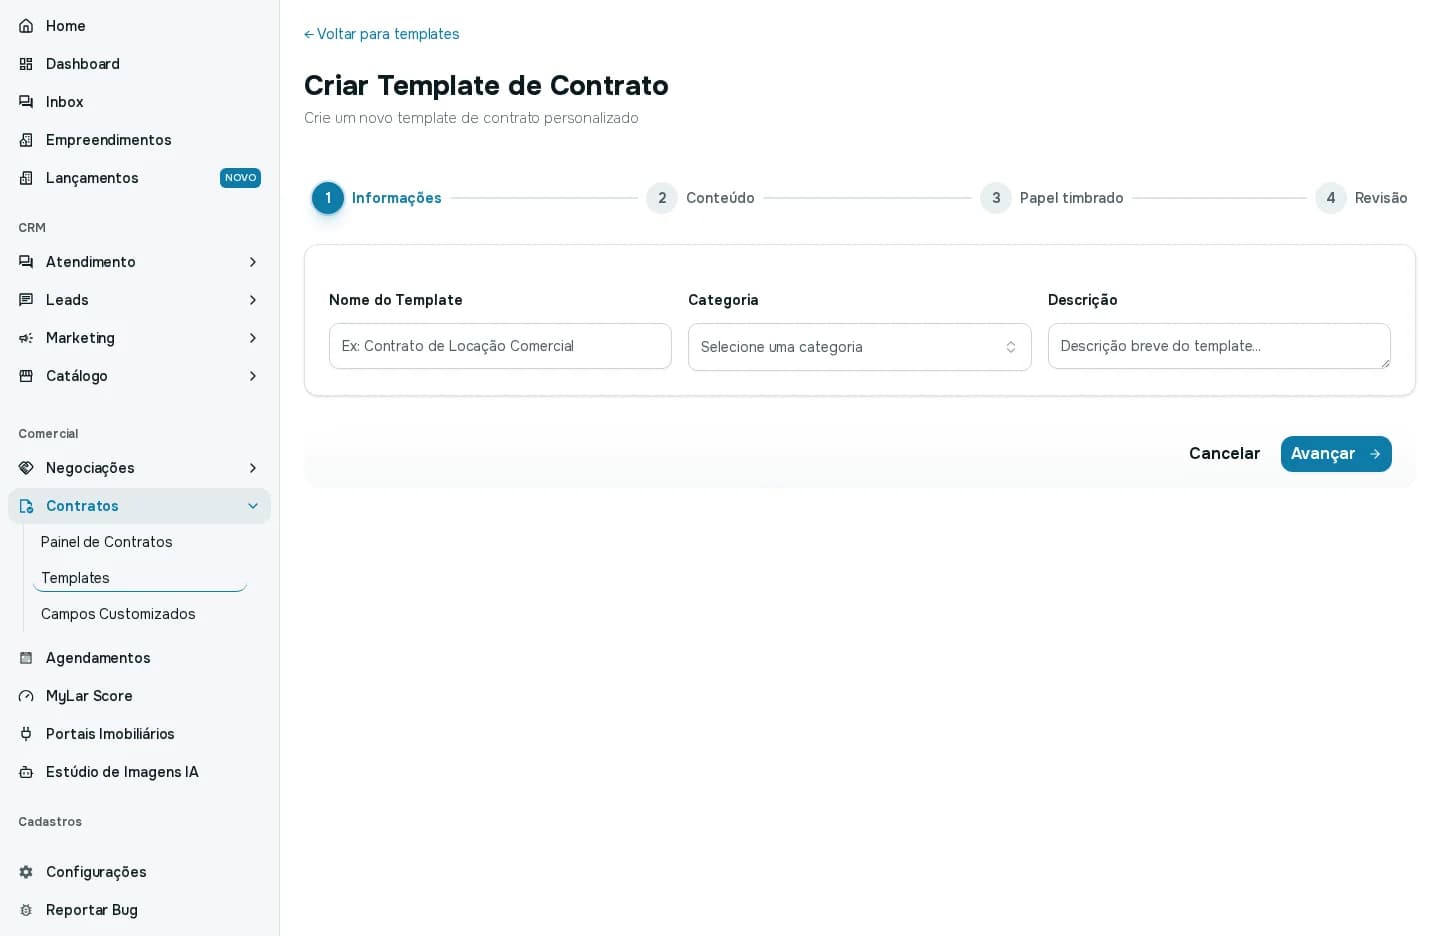Go to step 2 Conteúdo
1440x936 pixels.
701,198
